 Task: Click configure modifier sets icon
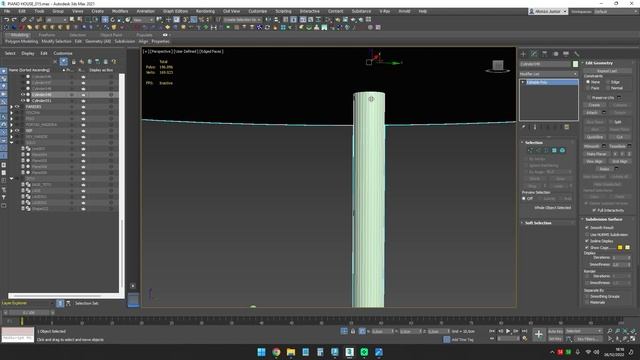click(567, 127)
